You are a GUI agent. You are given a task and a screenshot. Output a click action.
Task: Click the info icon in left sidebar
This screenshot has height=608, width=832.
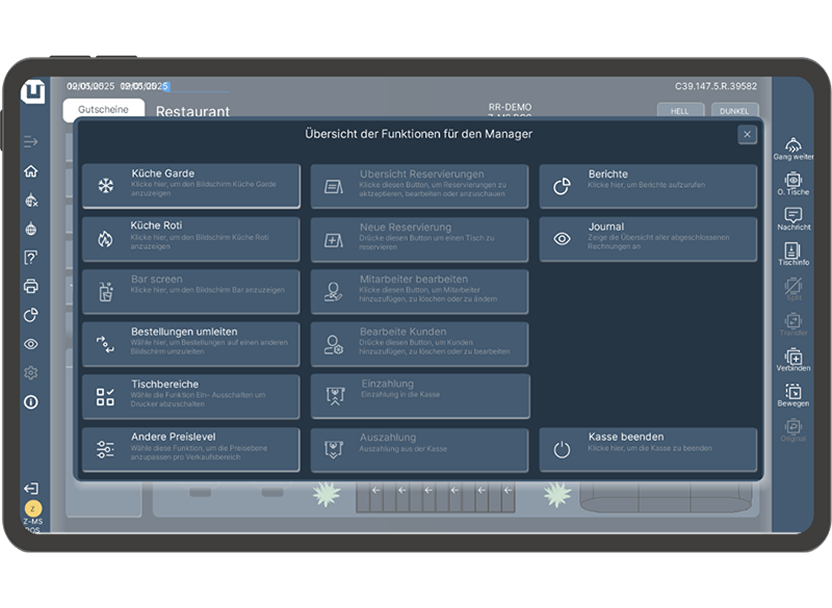coord(31,402)
